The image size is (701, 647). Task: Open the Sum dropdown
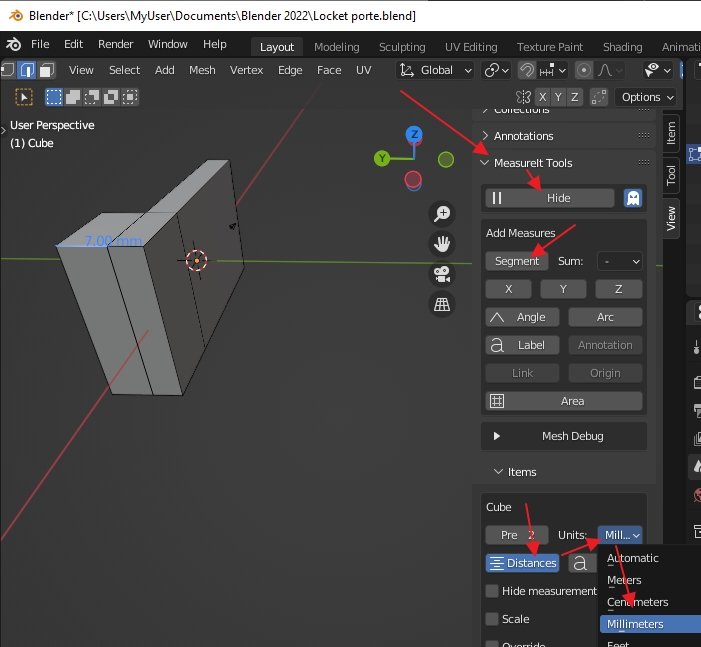[620, 262]
